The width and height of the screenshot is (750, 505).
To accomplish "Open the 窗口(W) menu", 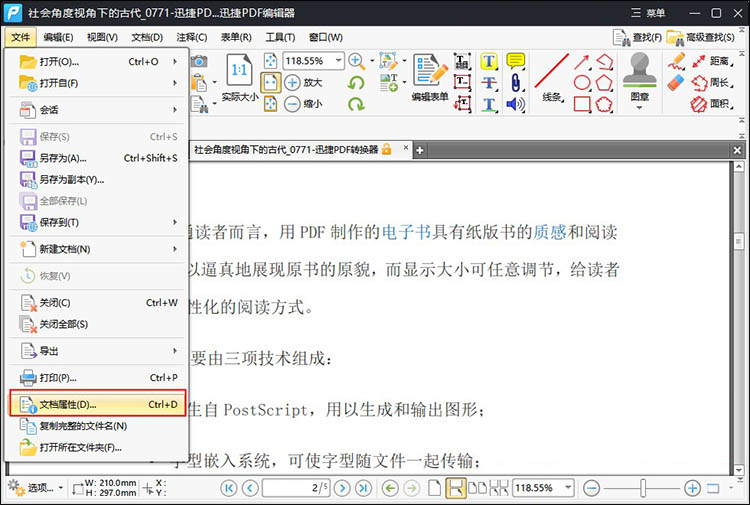I will tap(326, 37).
